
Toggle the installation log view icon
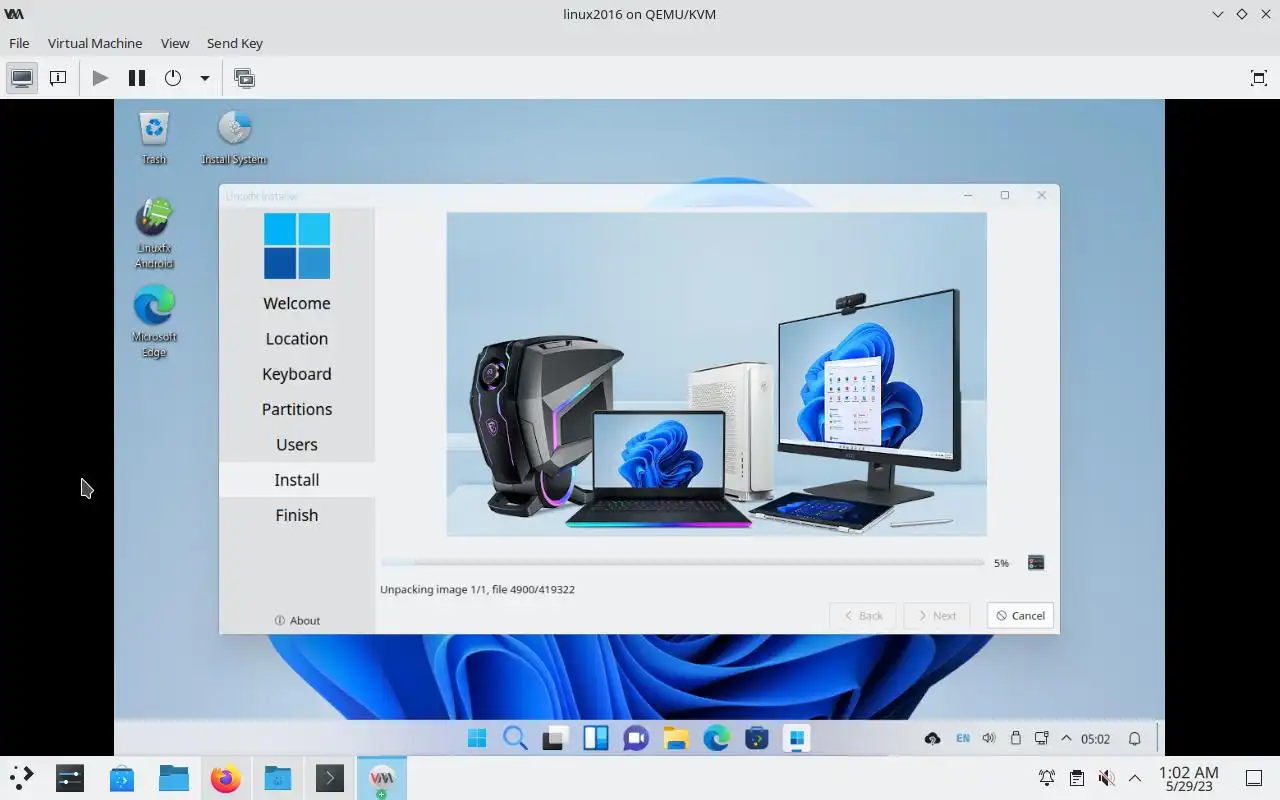point(1036,563)
